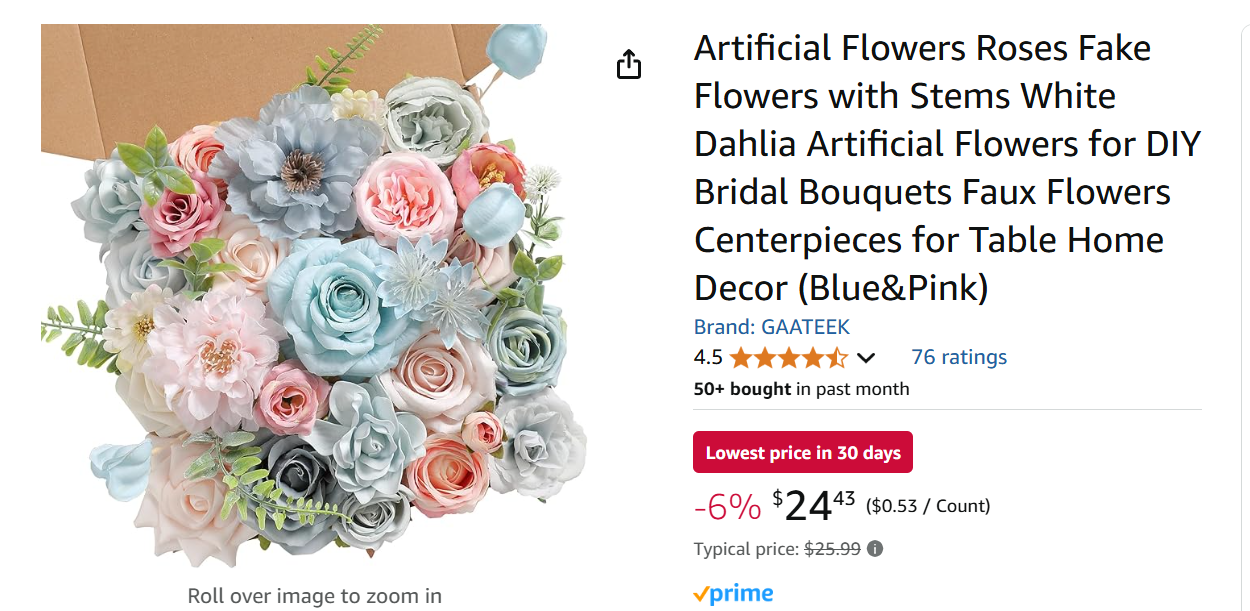Click the $24.43 price

pos(814,505)
